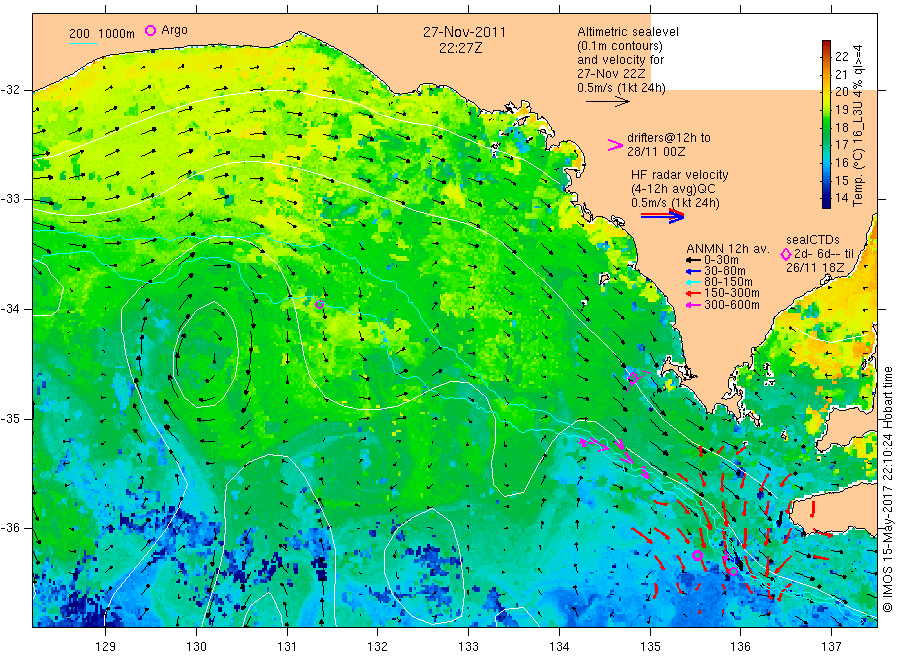The image size is (900, 660).
Task: Click the 14 label on the color bar
Action: (x=841, y=198)
